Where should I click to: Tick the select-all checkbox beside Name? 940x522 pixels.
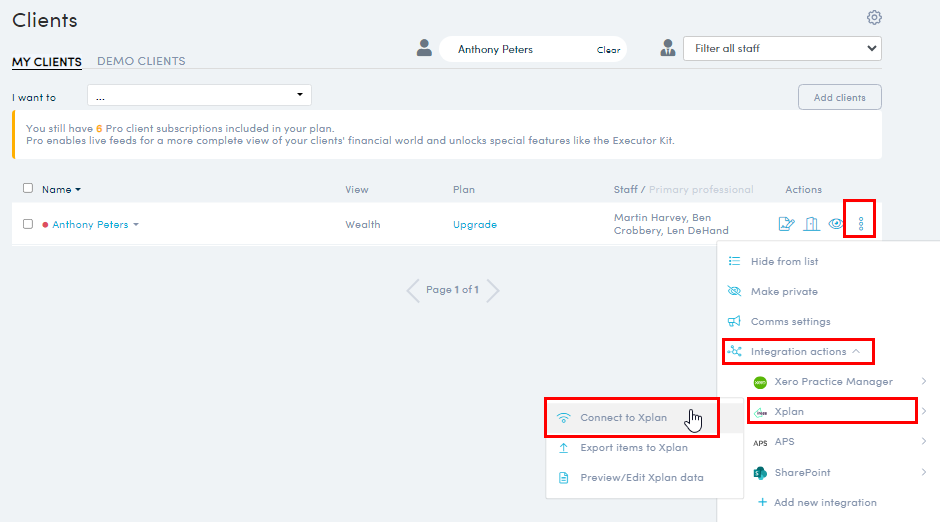[x=28, y=188]
